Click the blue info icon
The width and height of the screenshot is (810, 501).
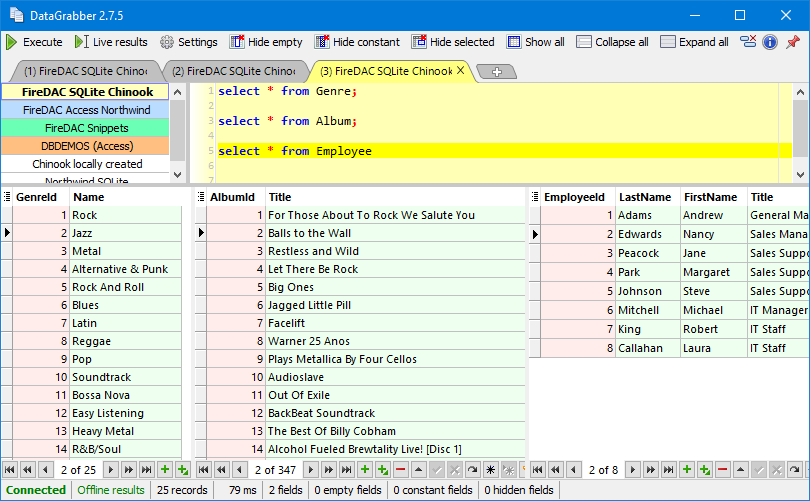click(770, 42)
